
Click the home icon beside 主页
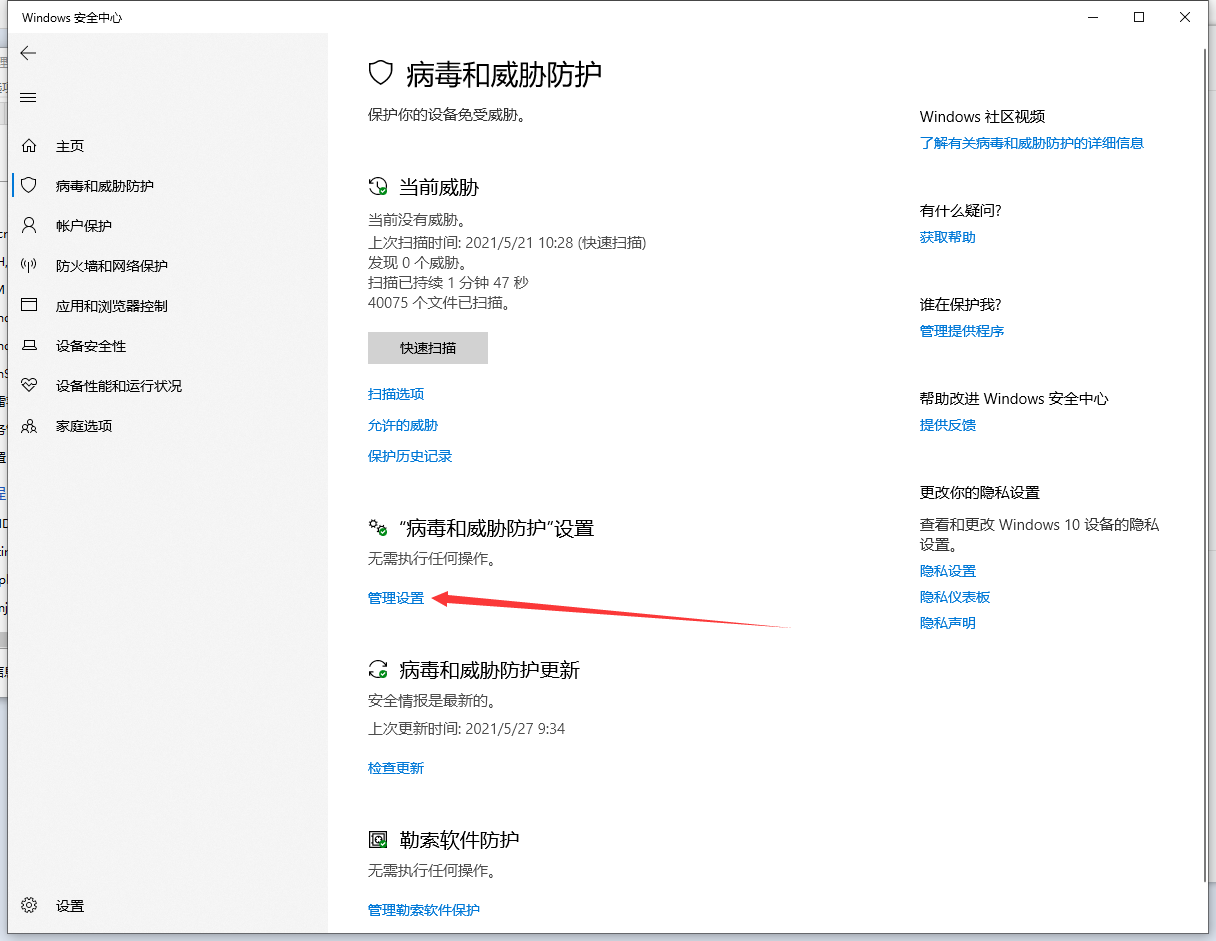coord(29,146)
